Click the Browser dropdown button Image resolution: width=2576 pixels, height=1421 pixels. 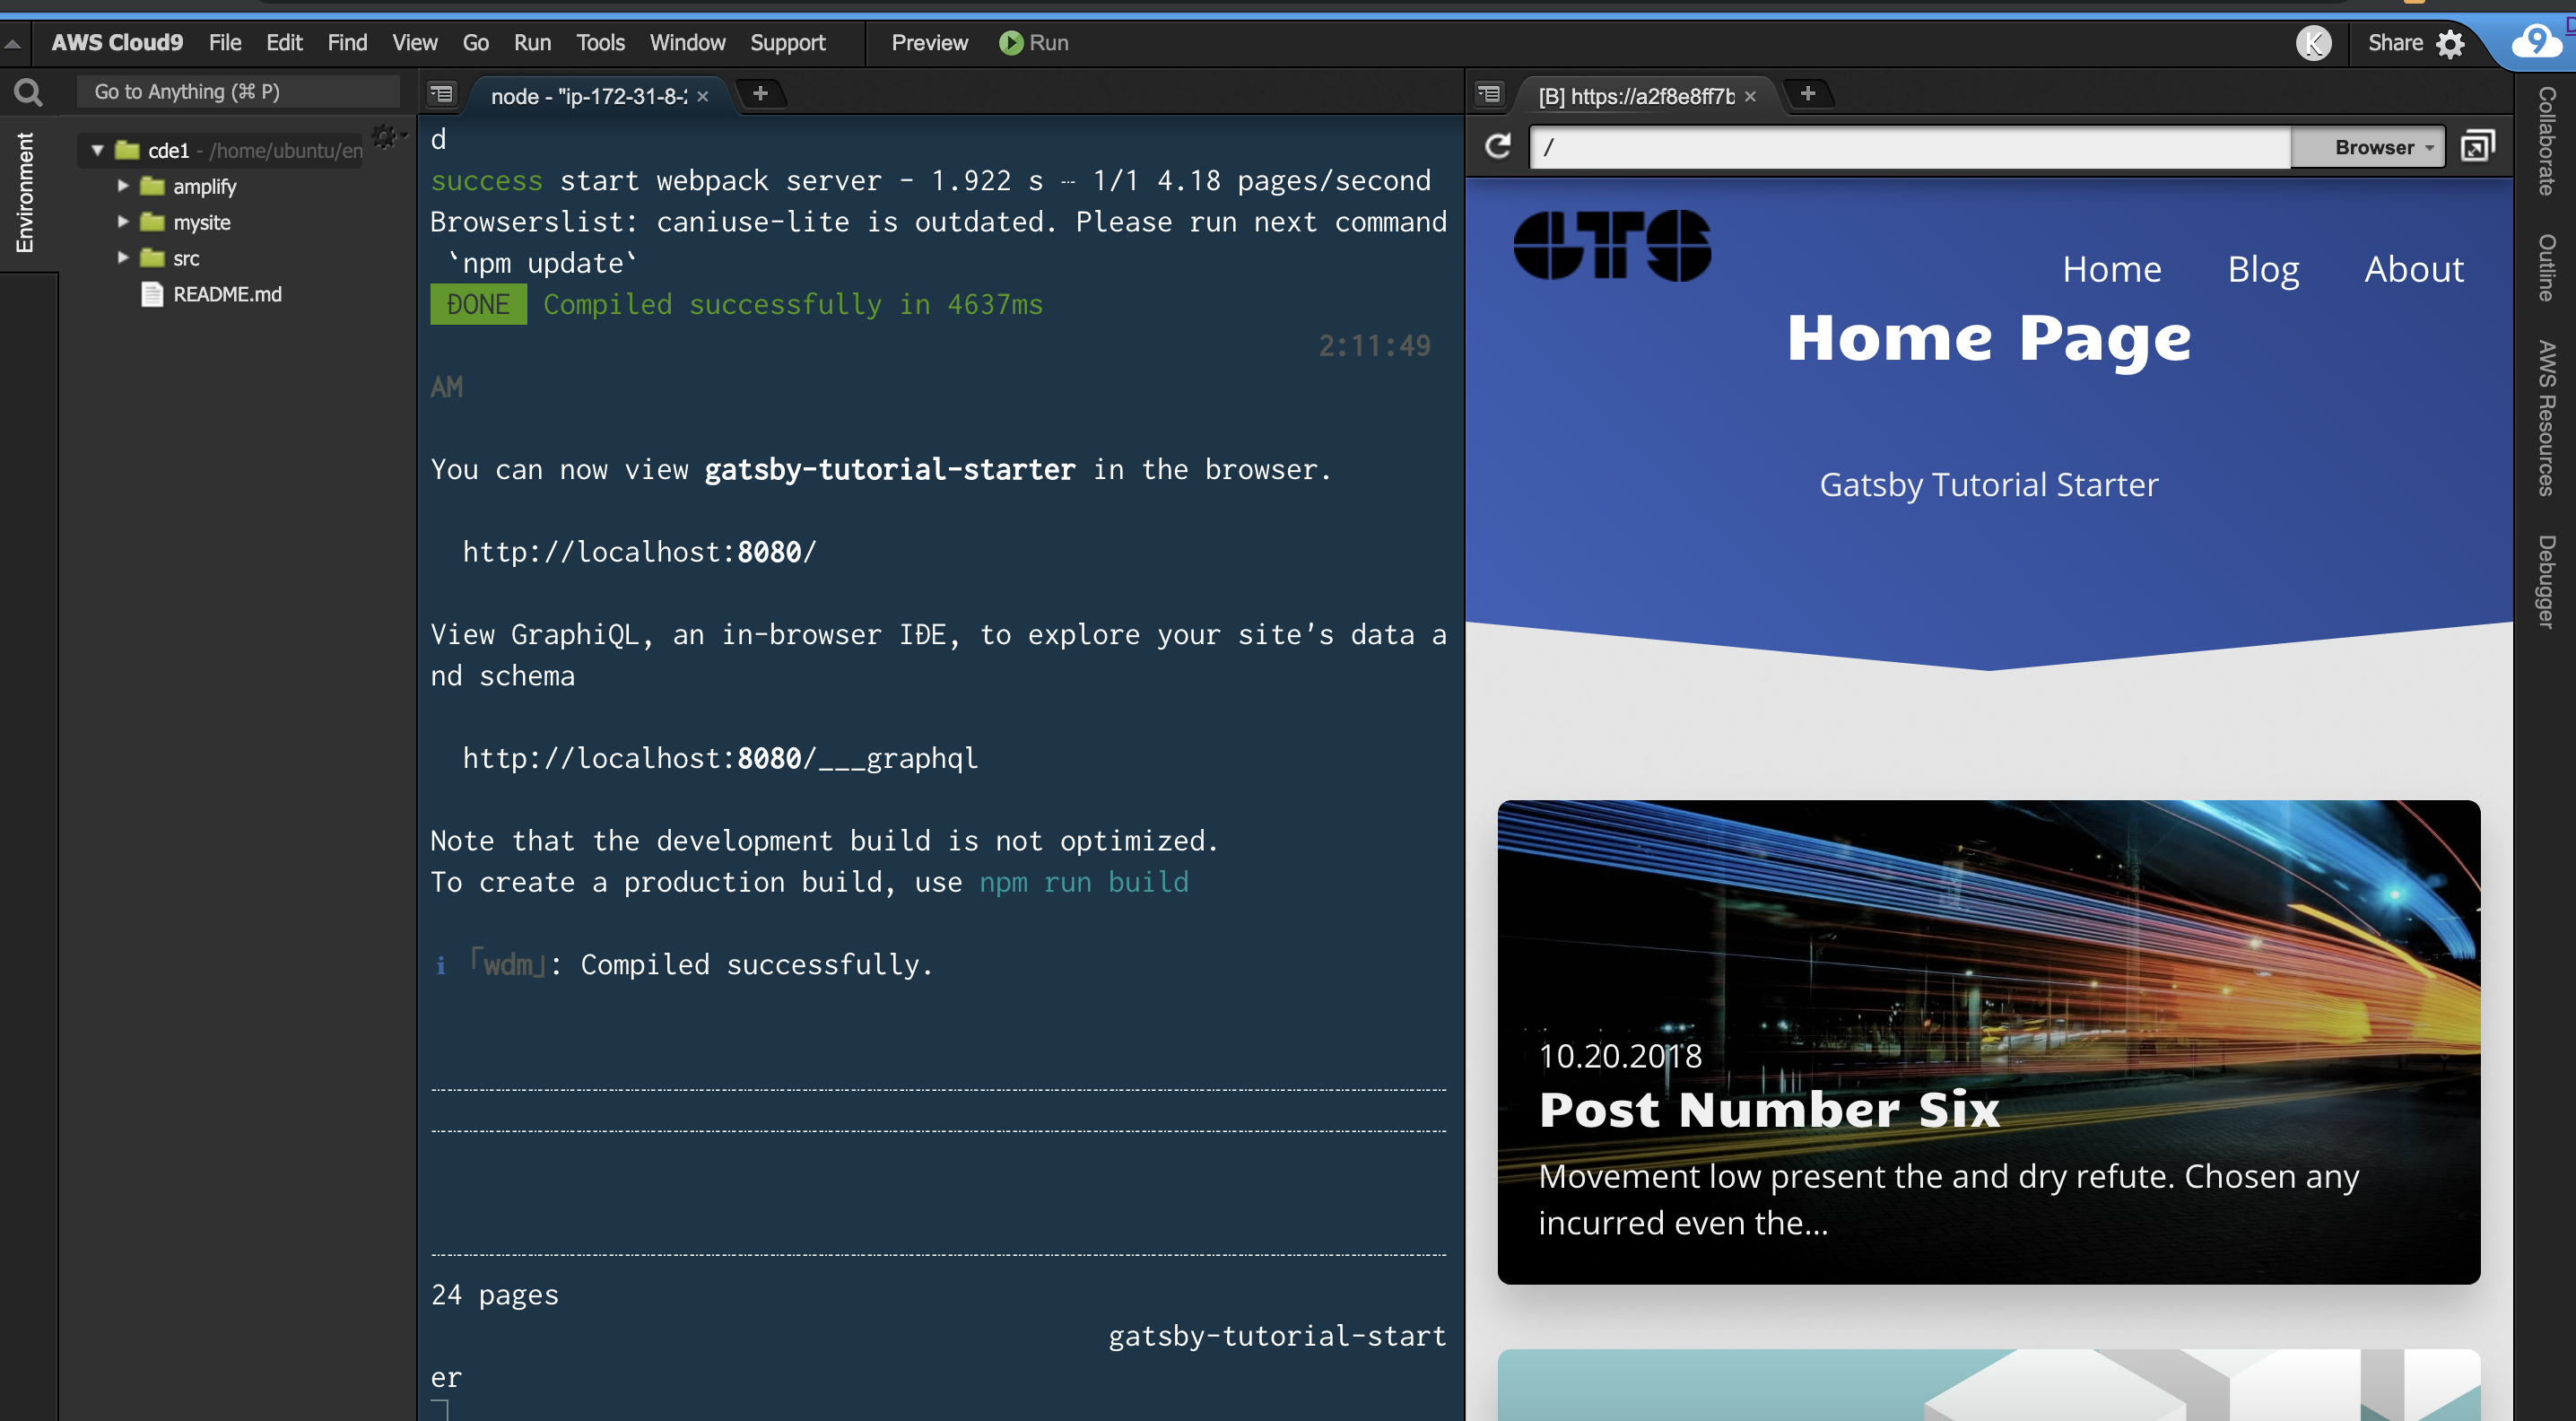pyautogui.click(x=2377, y=147)
